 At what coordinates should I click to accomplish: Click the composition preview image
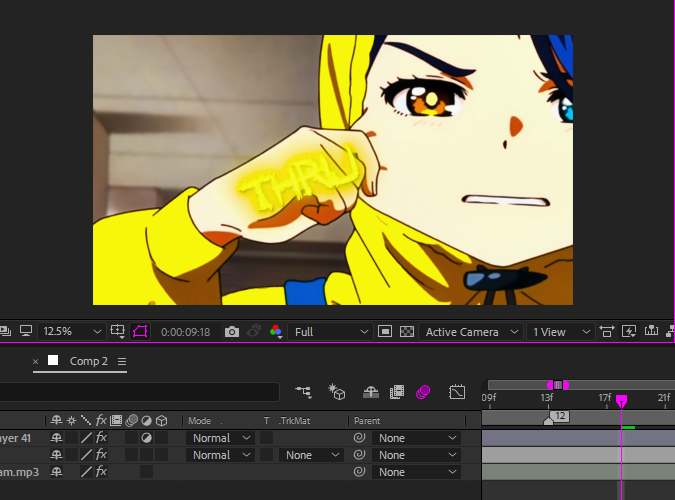coord(333,170)
